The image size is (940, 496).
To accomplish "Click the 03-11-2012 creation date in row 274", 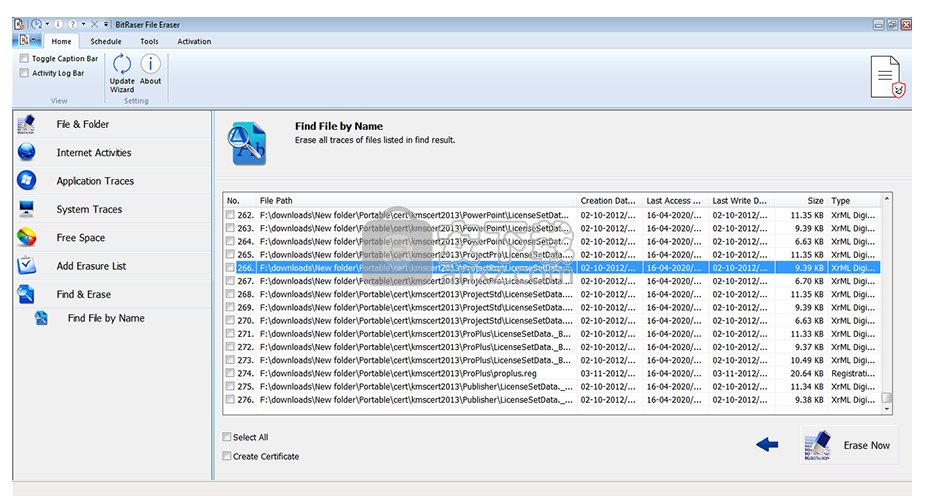I will 608,373.
